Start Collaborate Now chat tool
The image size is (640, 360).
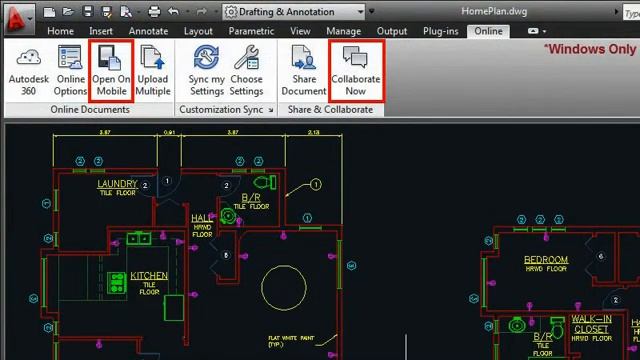[x=356, y=71]
